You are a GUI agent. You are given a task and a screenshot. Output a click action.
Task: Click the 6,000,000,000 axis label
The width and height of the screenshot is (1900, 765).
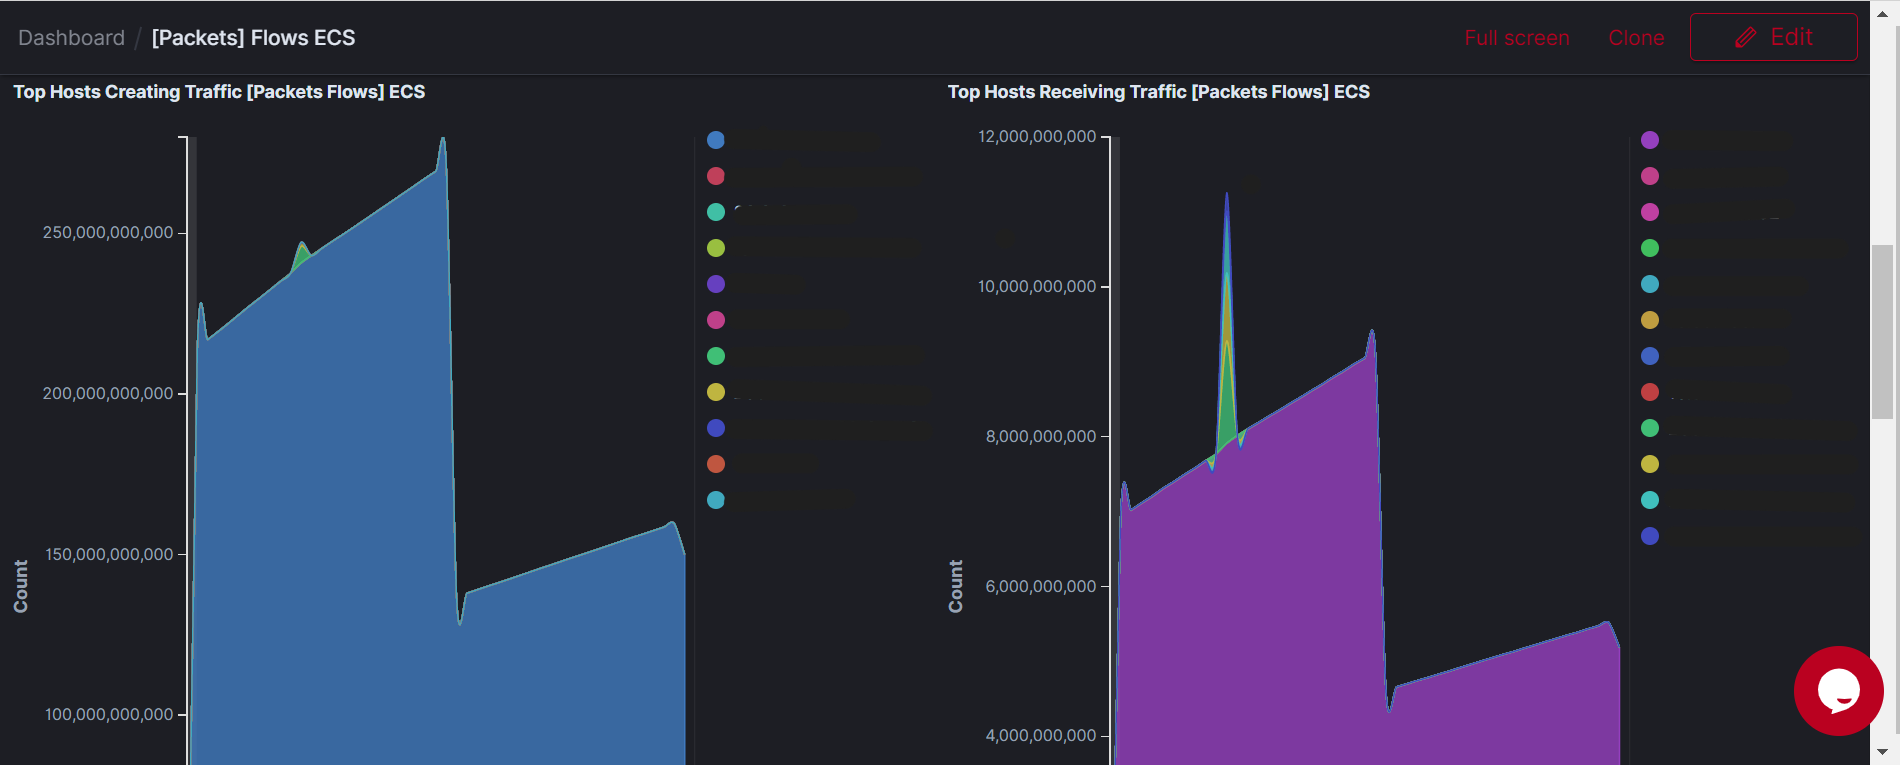tap(1041, 587)
